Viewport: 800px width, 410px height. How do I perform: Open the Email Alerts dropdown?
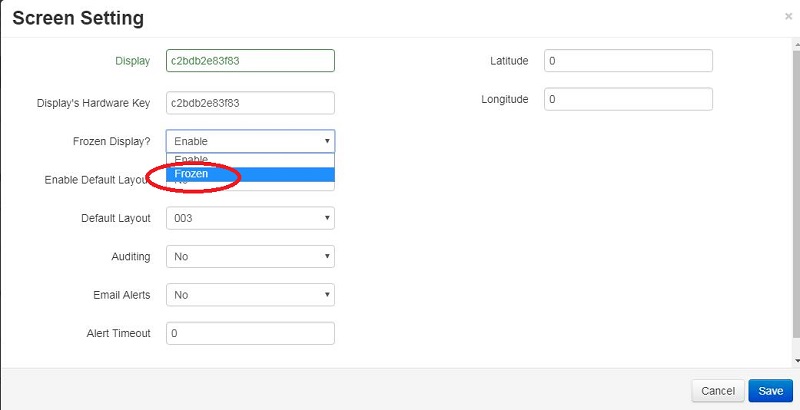click(250, 295)
